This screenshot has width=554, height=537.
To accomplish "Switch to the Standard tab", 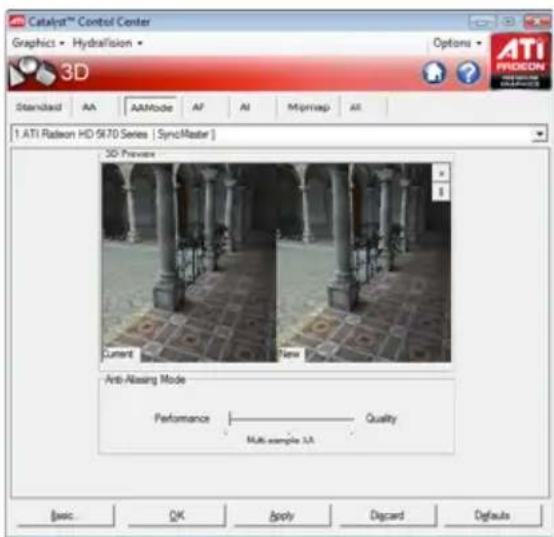I will pos(39,107).
